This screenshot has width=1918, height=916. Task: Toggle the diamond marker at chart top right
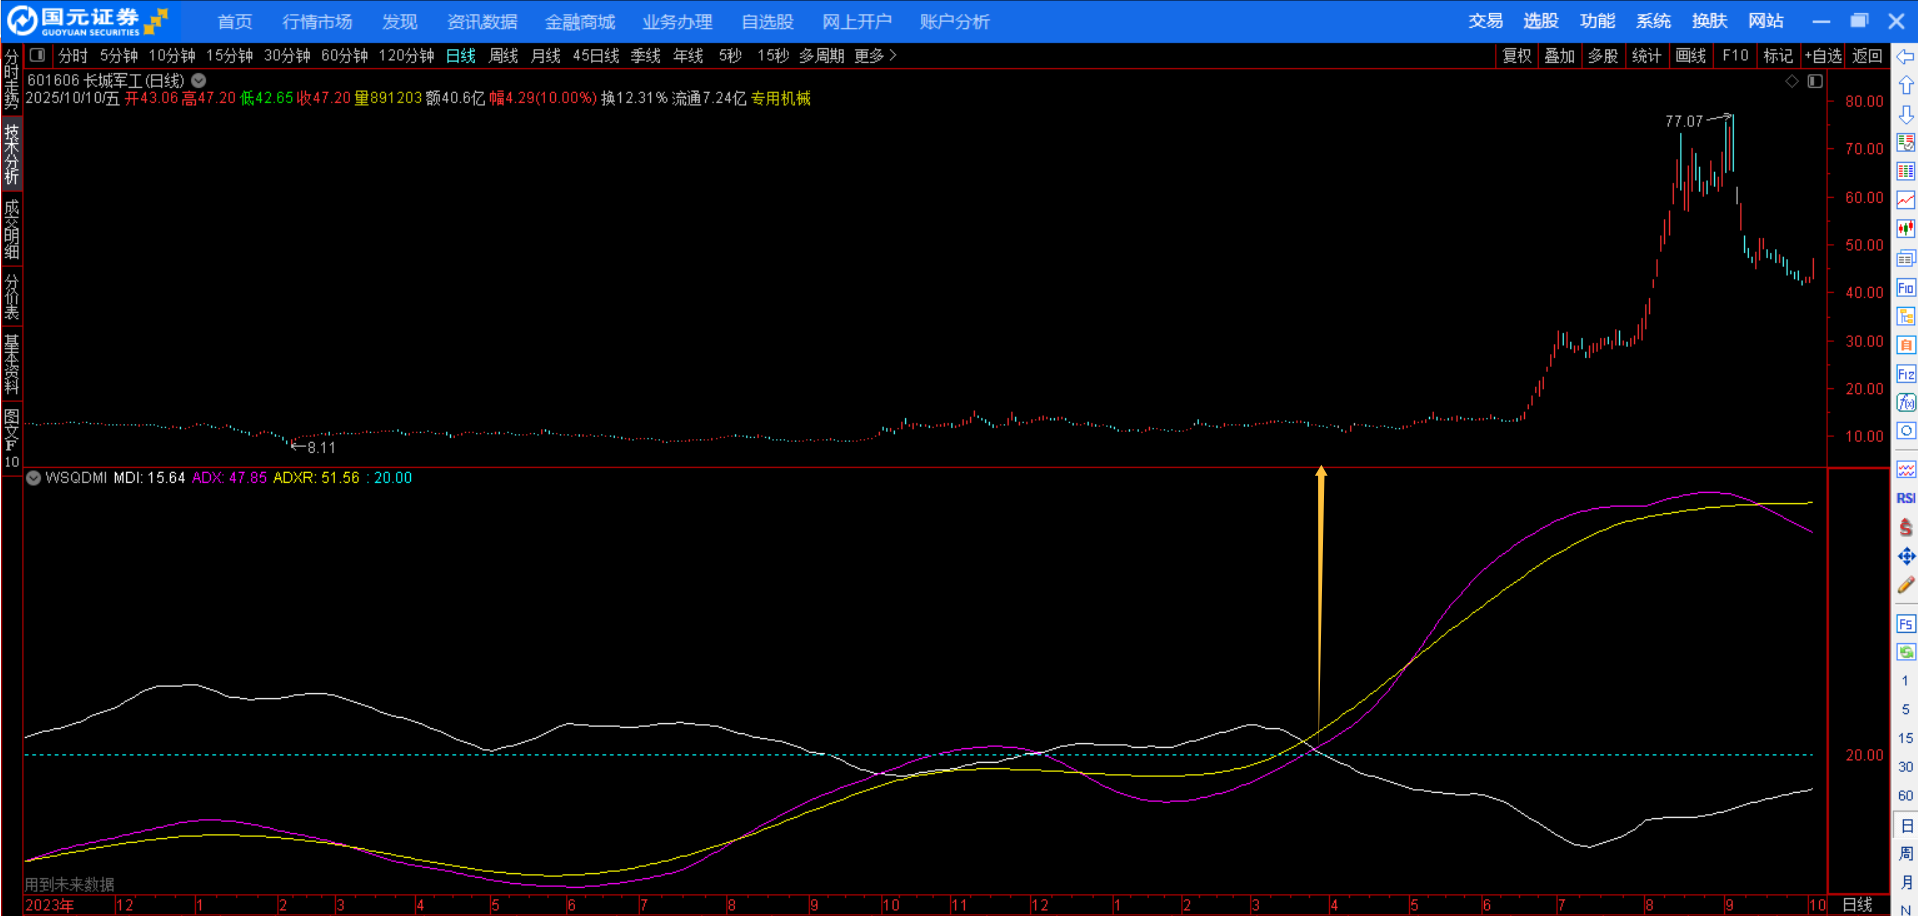[1792, 81]
